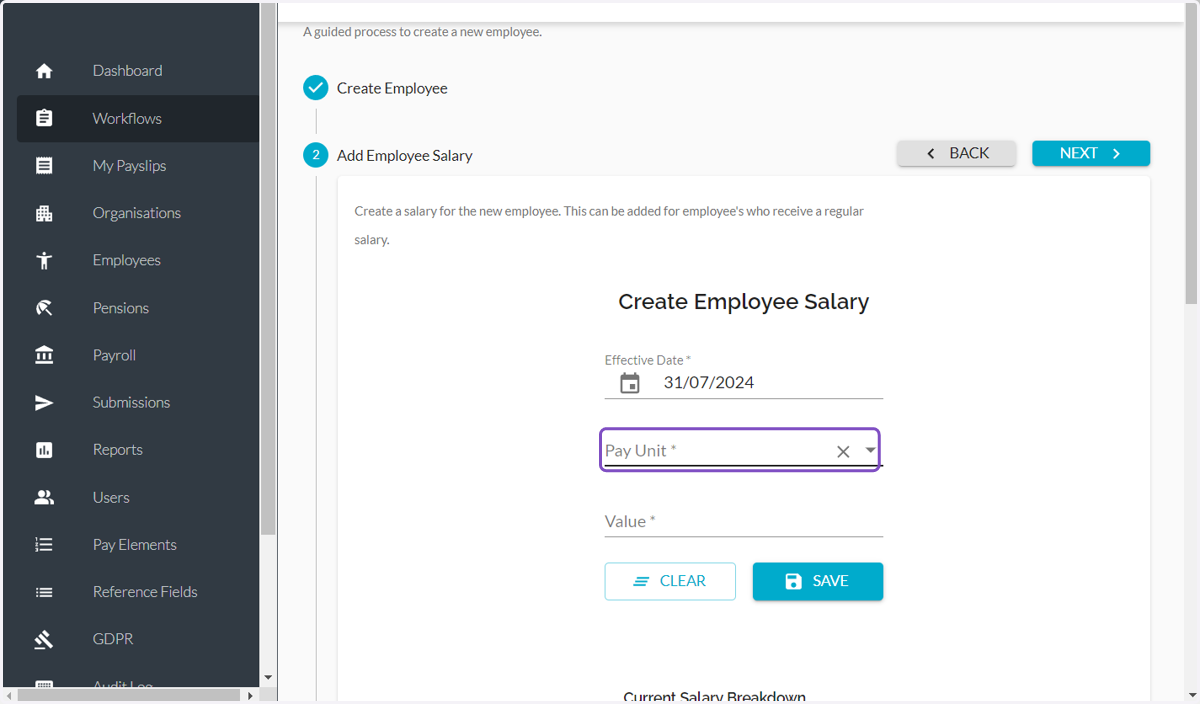
Task: Click the completed Create Employee checkmark icon
Action: pyautogui.click(x=316, y=88)
